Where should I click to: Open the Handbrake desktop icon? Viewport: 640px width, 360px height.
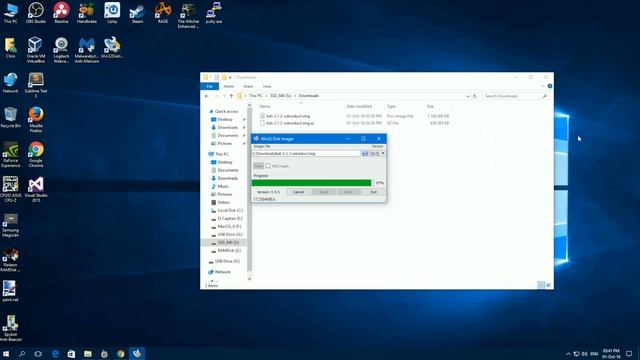pos(87,13)
